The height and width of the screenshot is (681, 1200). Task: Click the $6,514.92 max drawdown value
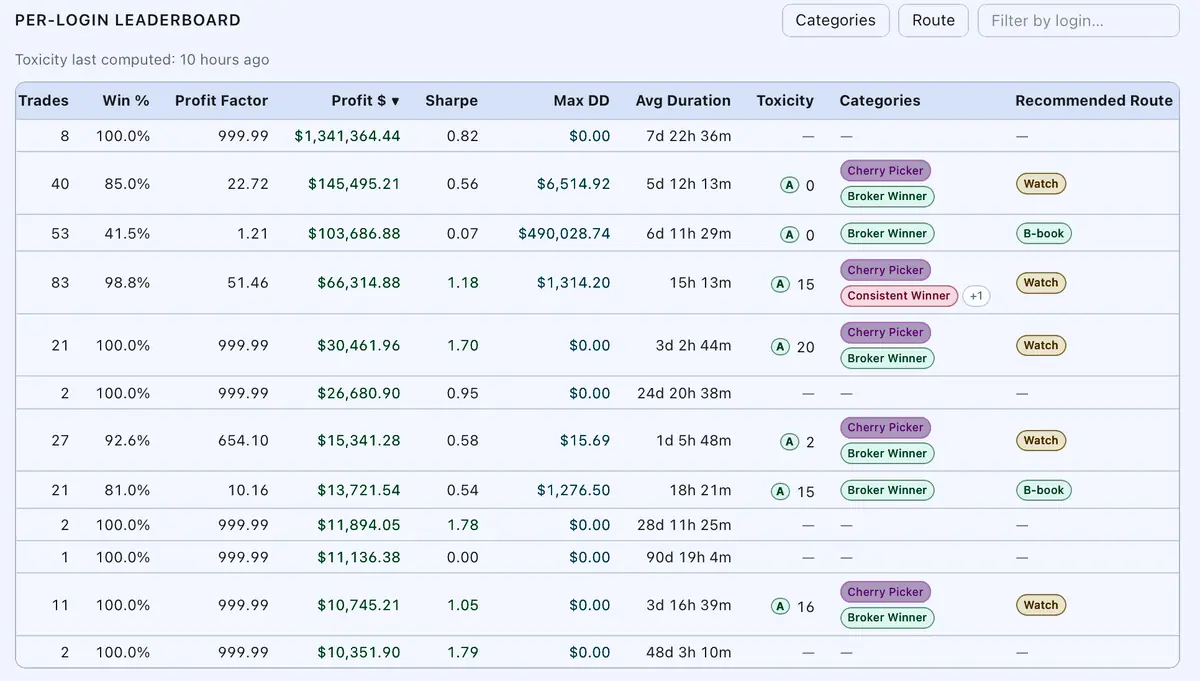coord(573,184)
